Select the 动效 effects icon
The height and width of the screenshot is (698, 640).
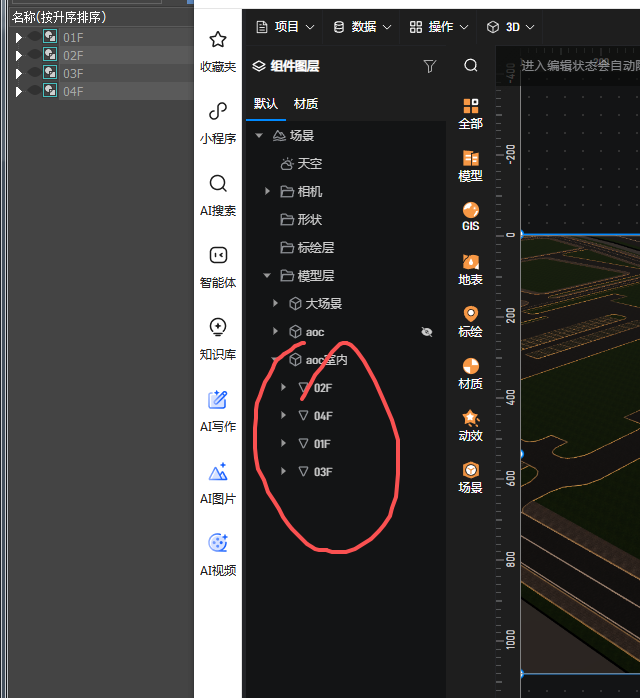[x=470, y=419]
